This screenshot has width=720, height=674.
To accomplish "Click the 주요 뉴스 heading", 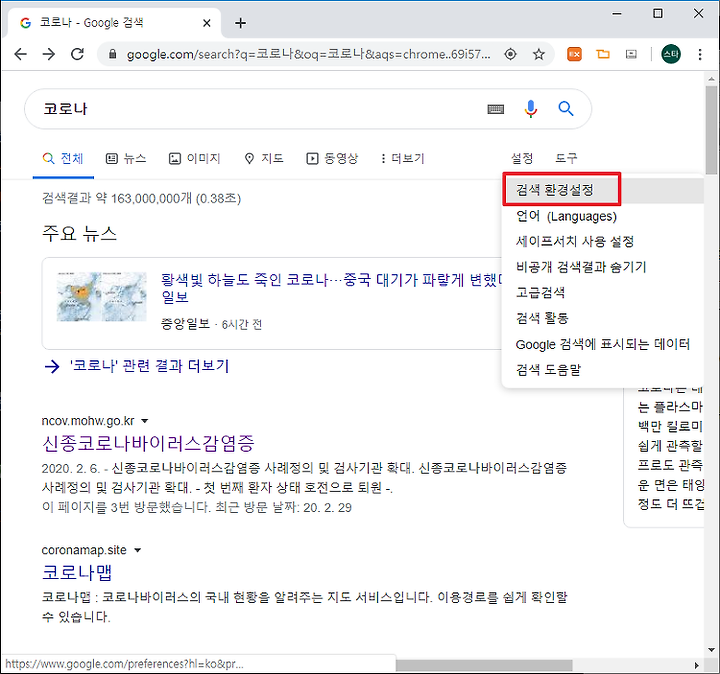I will point(79,234).
